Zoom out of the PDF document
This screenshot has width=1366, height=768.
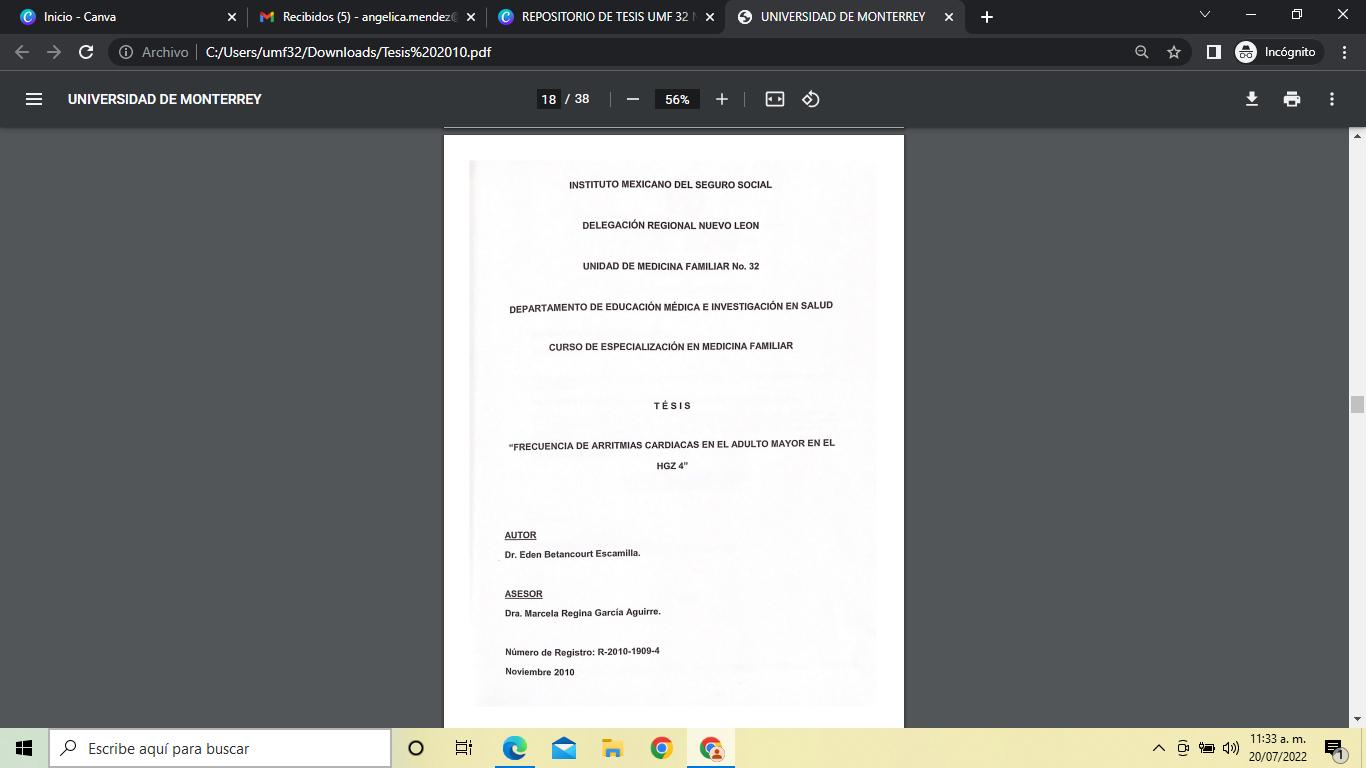(632, 99)
